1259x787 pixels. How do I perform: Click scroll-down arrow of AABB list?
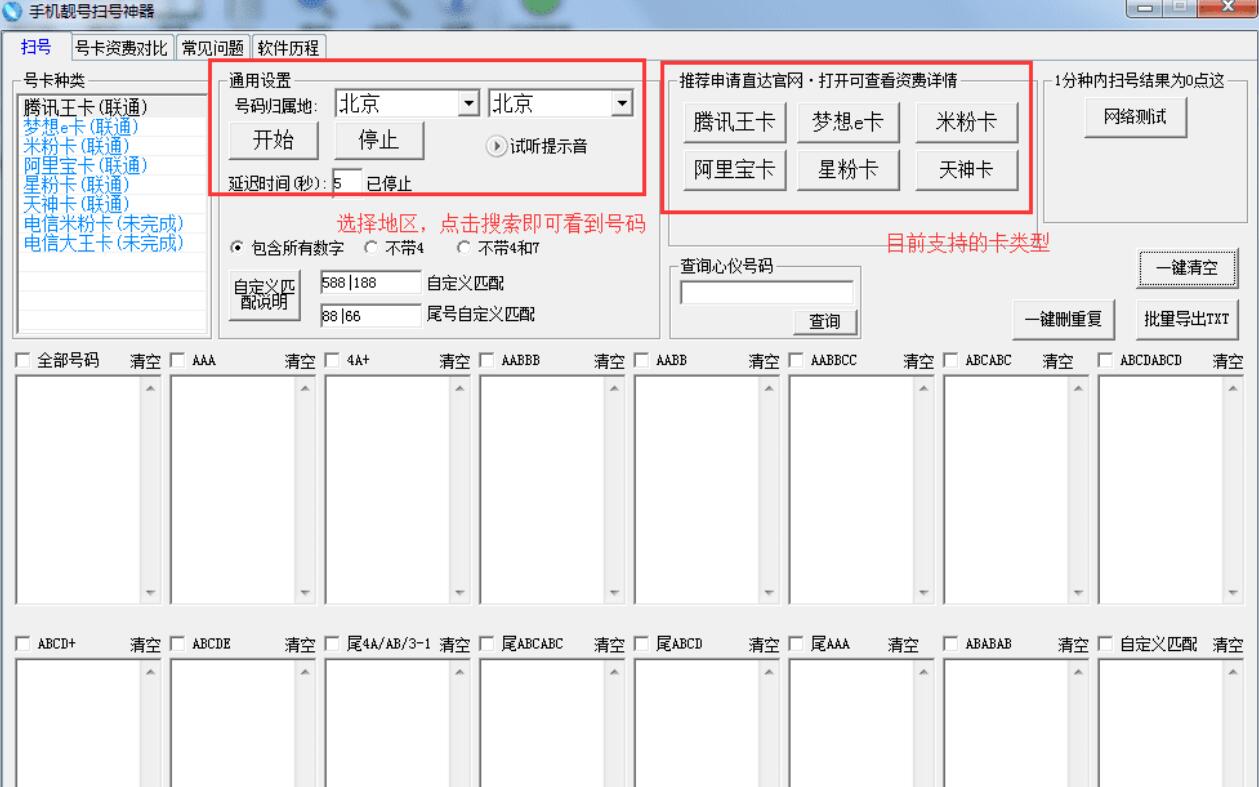(768, 592)
